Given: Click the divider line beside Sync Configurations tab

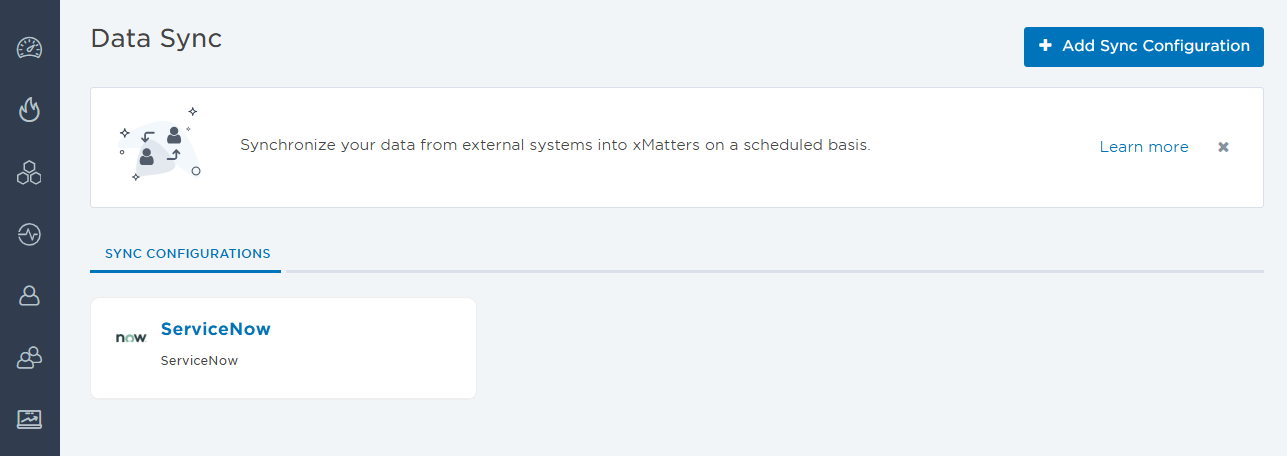Looking at the screenshot, I should (x=775, y=271).
